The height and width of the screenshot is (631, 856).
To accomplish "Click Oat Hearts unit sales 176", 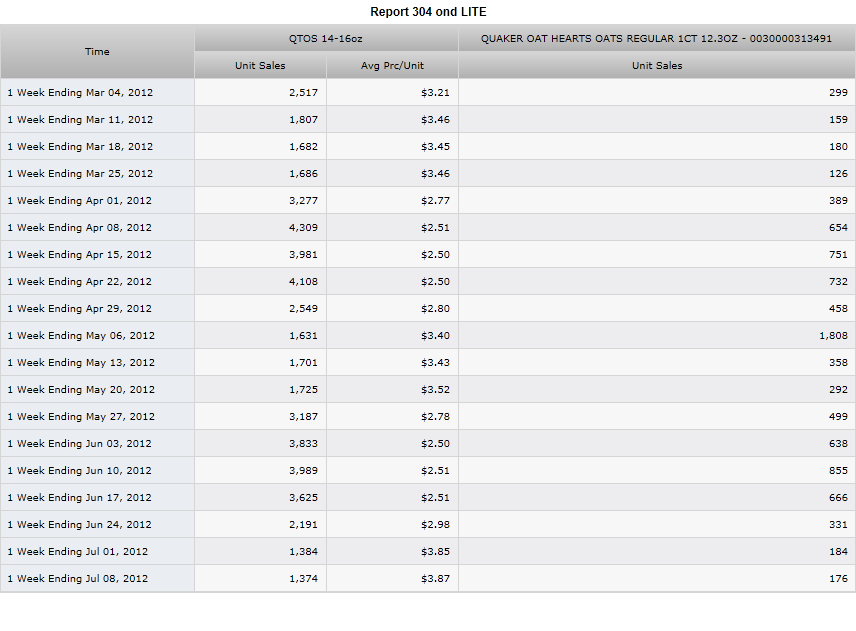I will point(839,579).
